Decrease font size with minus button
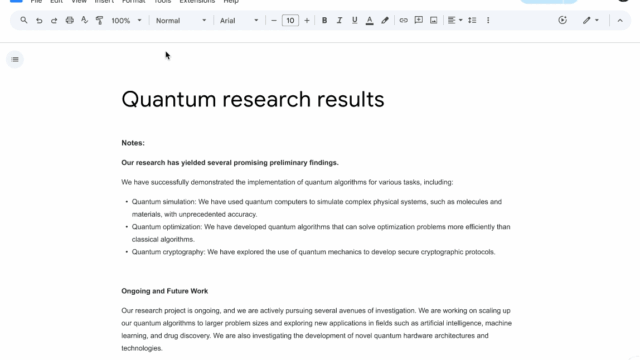Viewport: 640px width, 360px height. [274, 20]
